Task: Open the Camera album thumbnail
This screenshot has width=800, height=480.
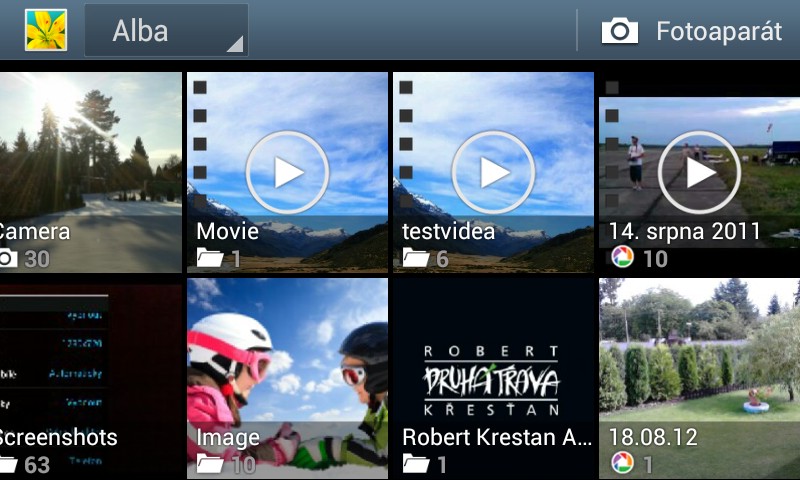Action: 90,172
